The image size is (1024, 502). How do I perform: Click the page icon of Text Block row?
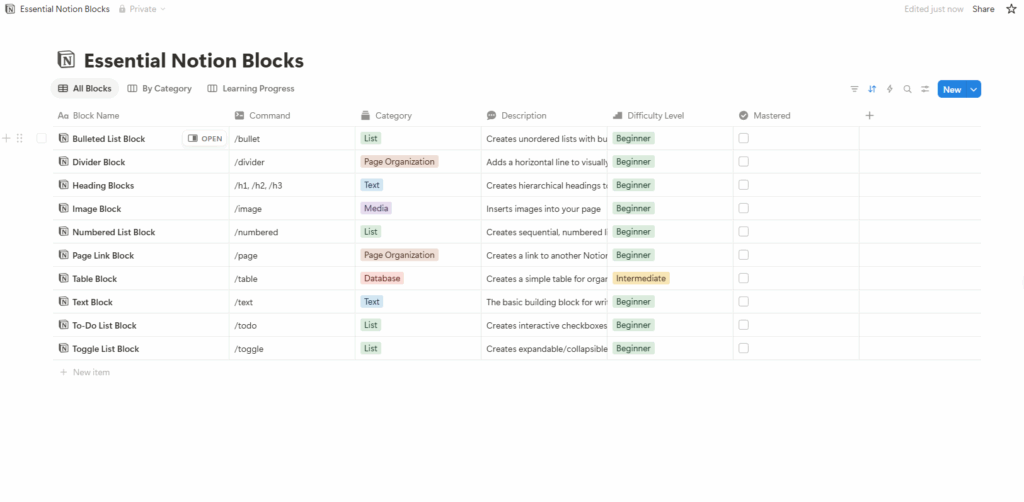63,302
